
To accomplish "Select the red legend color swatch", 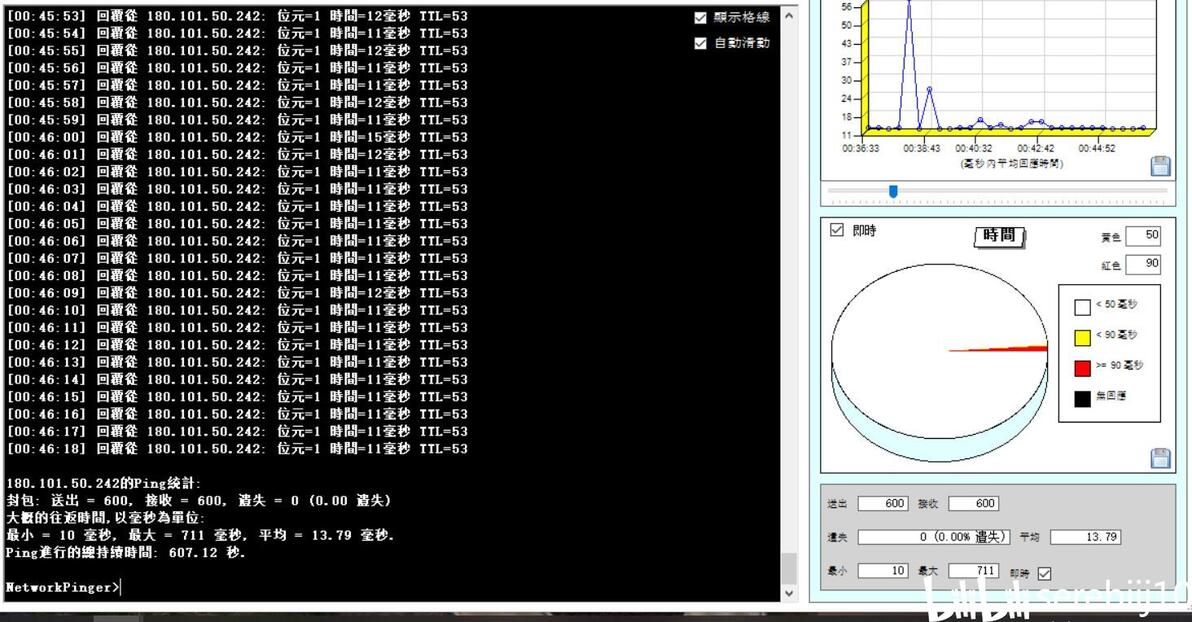I will pos(1083,368).
